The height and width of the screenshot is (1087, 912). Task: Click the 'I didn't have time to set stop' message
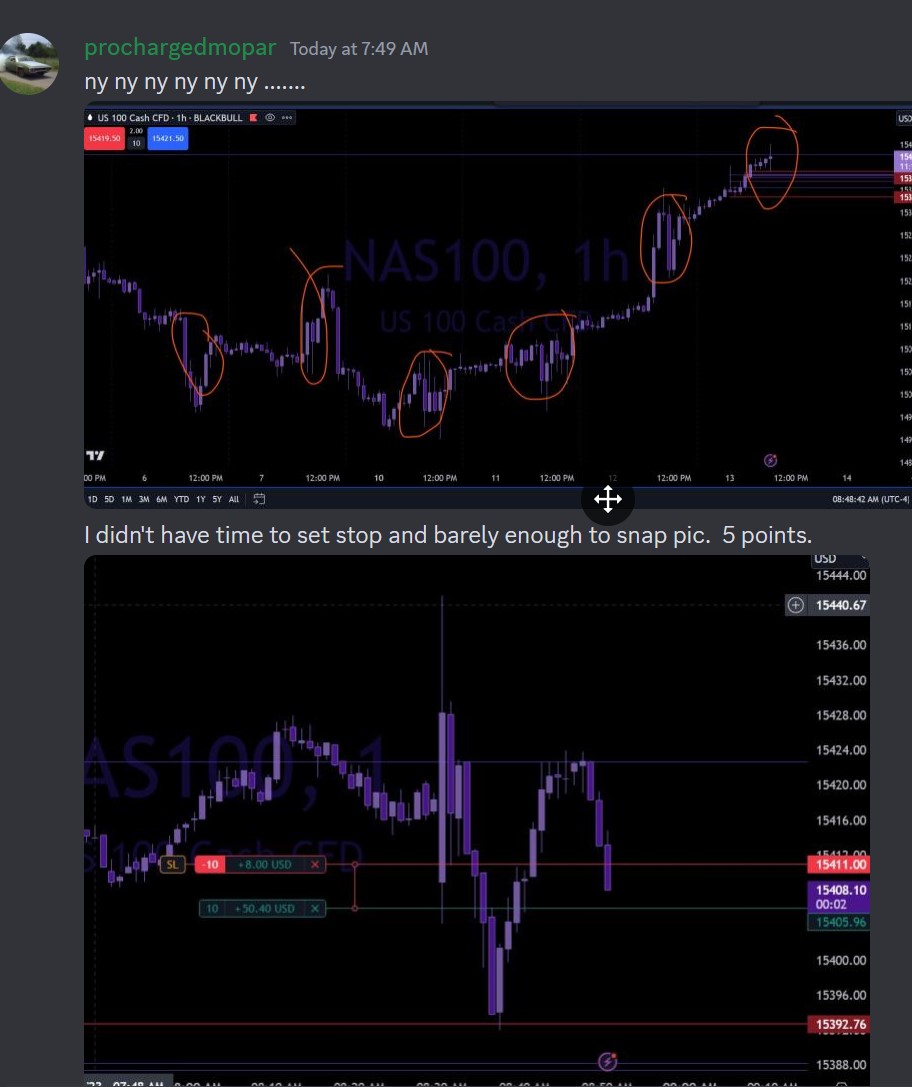click(x=448, y=536)
